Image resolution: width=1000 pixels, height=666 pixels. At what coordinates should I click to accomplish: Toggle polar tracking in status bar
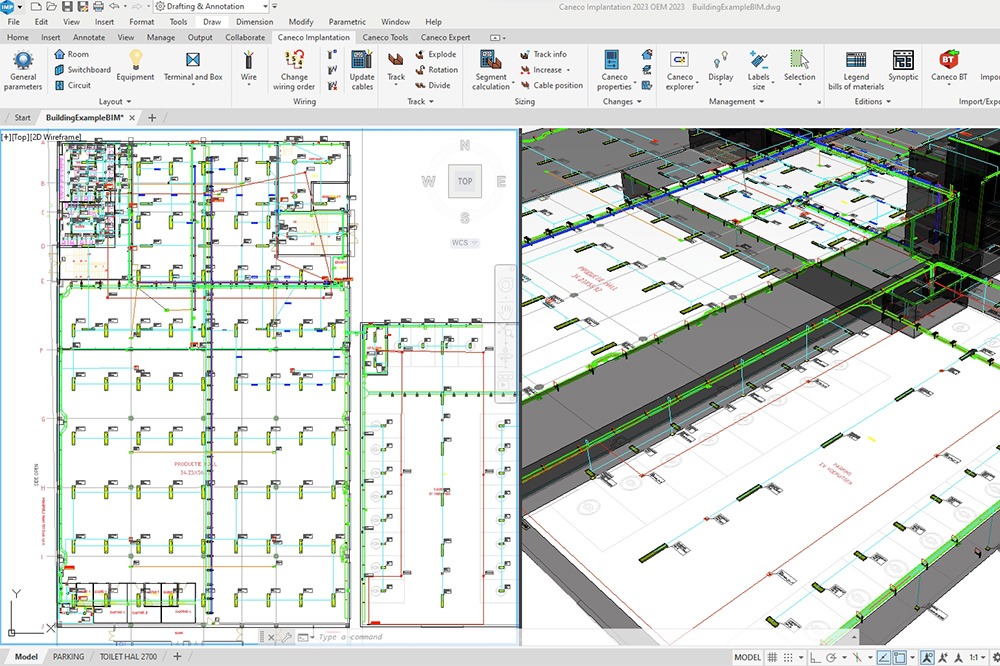coord(831,657)
